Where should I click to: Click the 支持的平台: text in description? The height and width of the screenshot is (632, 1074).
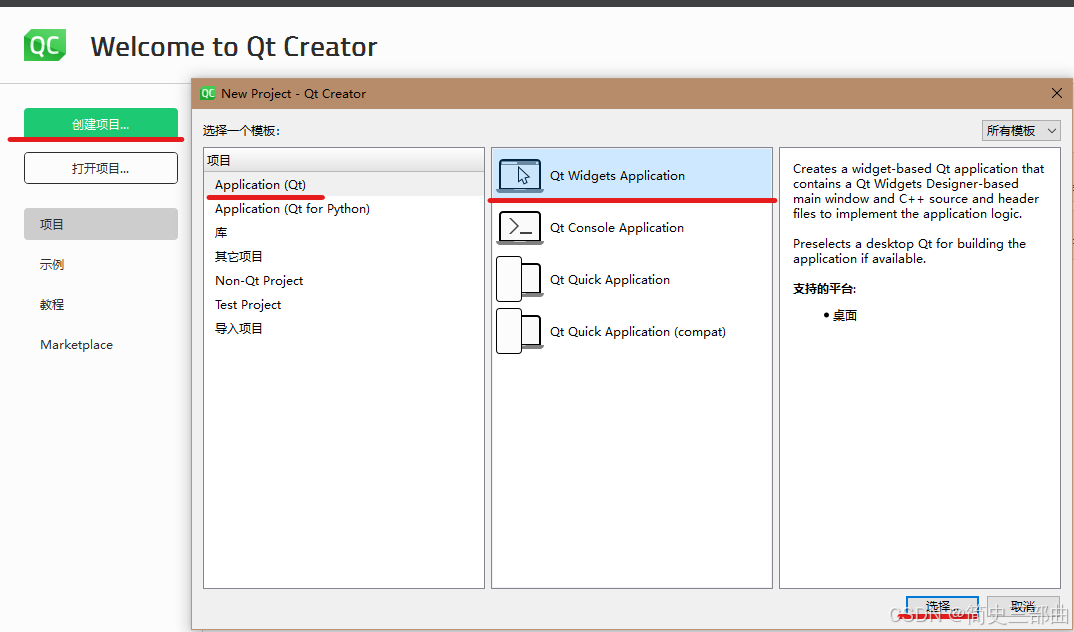point(825,289)
